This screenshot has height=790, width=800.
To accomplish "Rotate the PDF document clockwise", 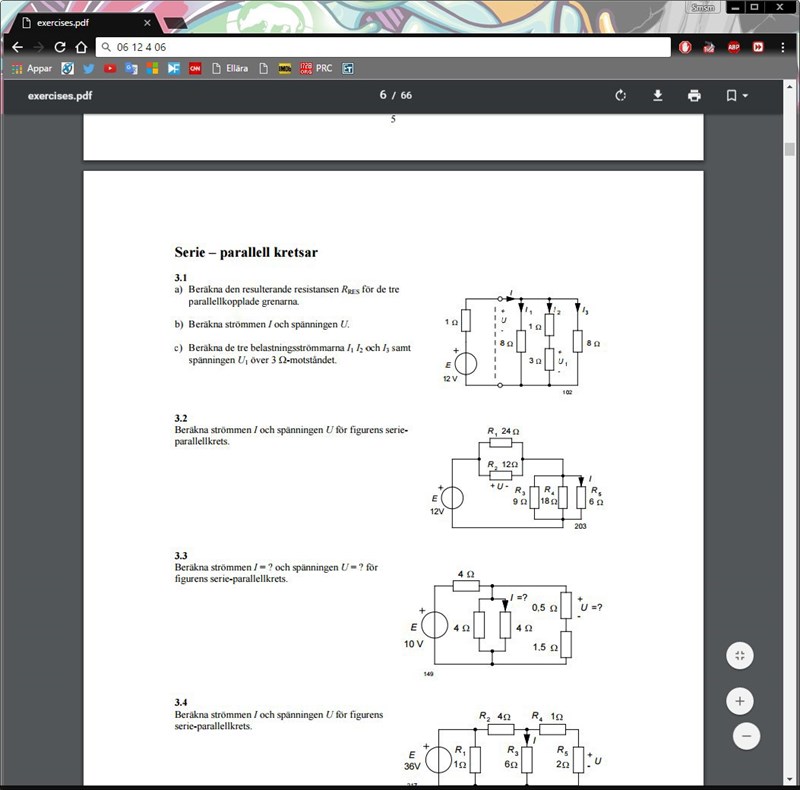I will (x=620, y=95).
